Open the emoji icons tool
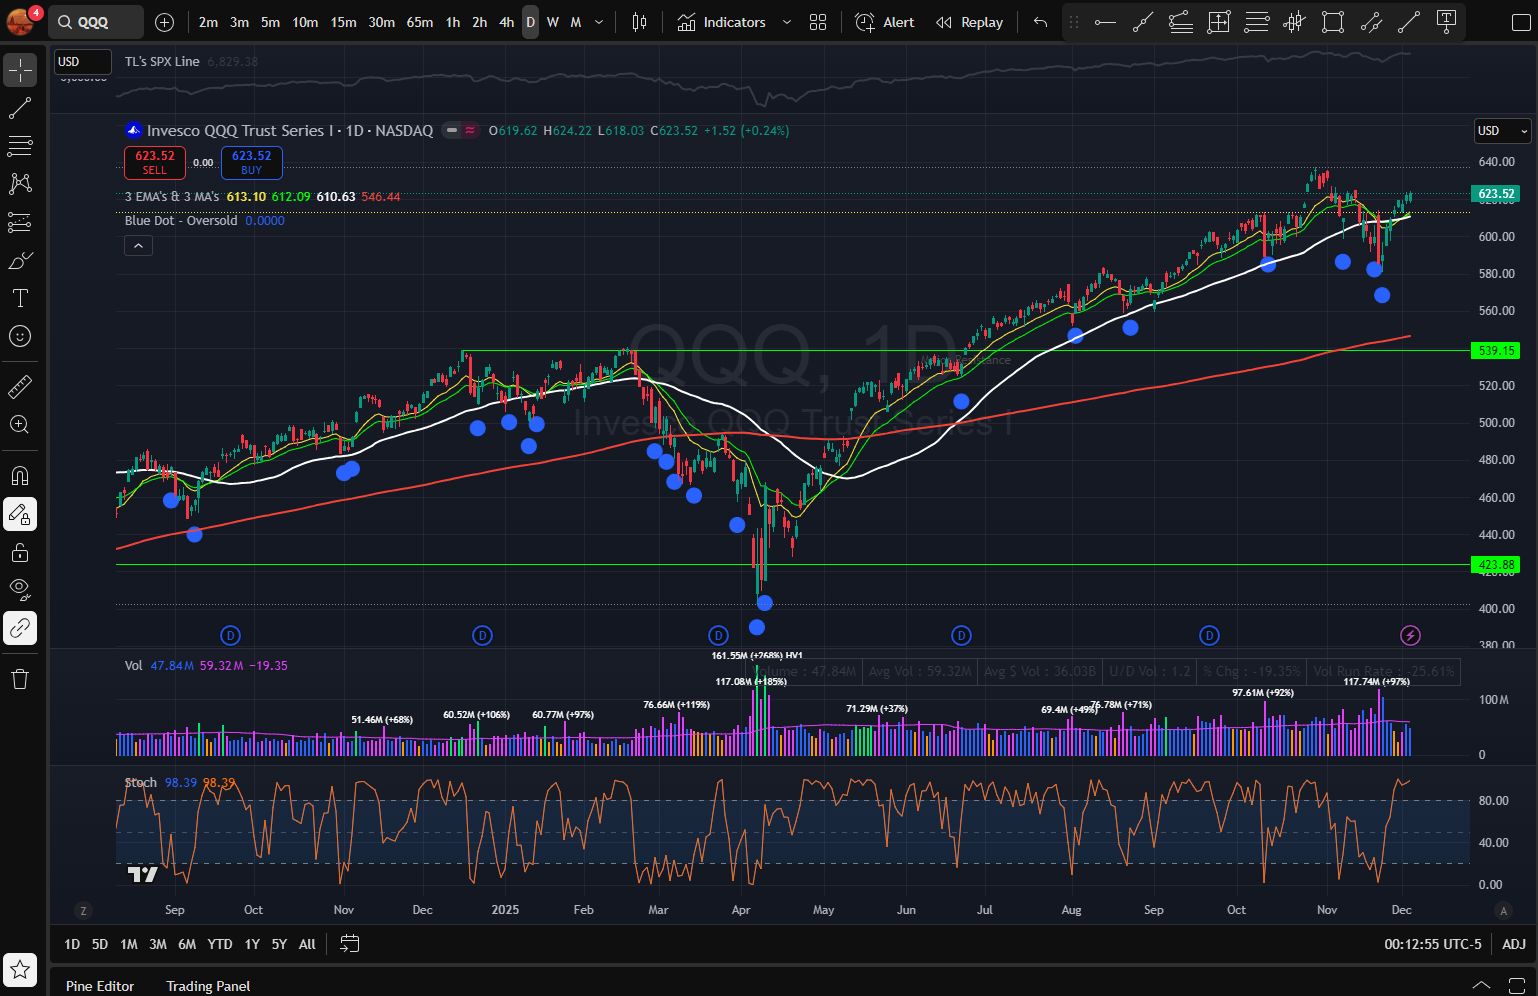This screenshot has height=996, width=1538. [20, 336]
